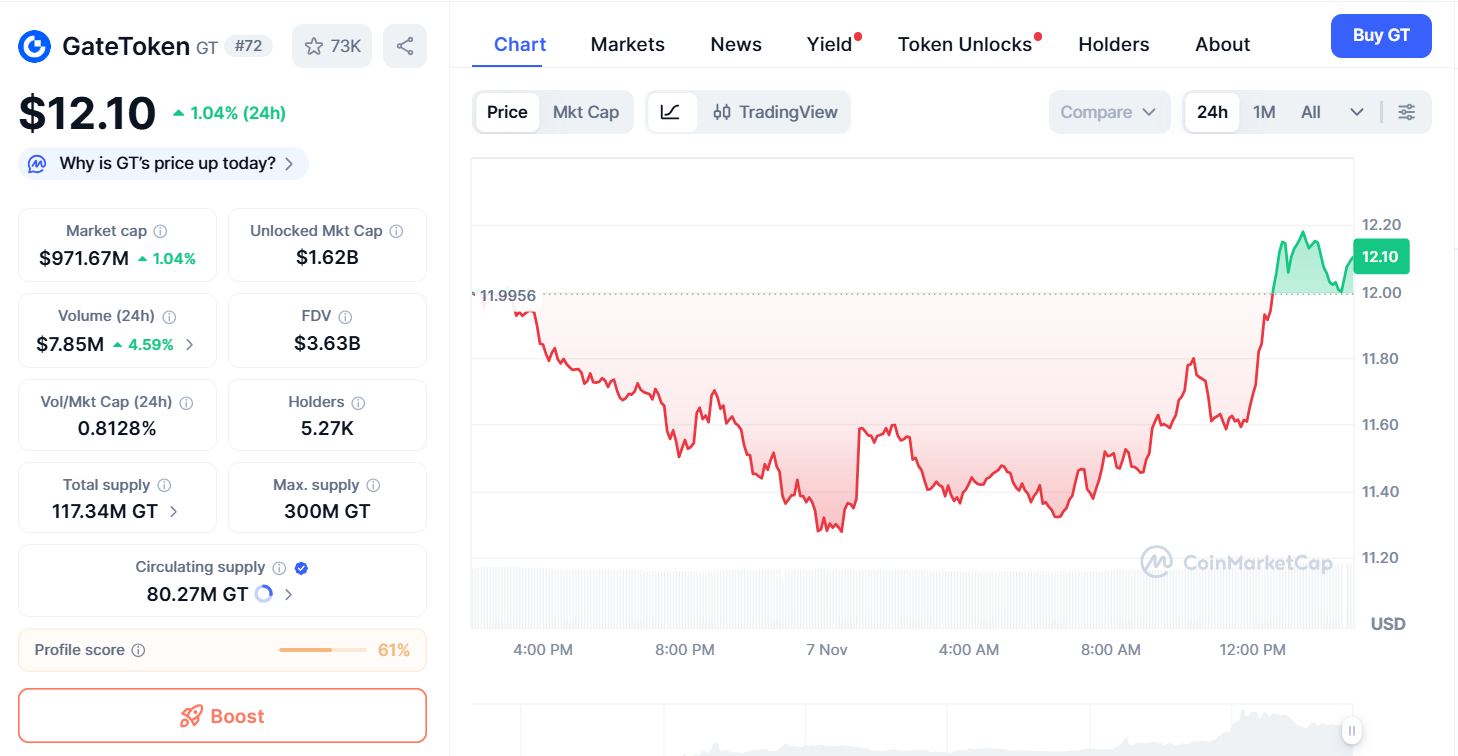Click the share icon next to GateToken

pos(404,45)
